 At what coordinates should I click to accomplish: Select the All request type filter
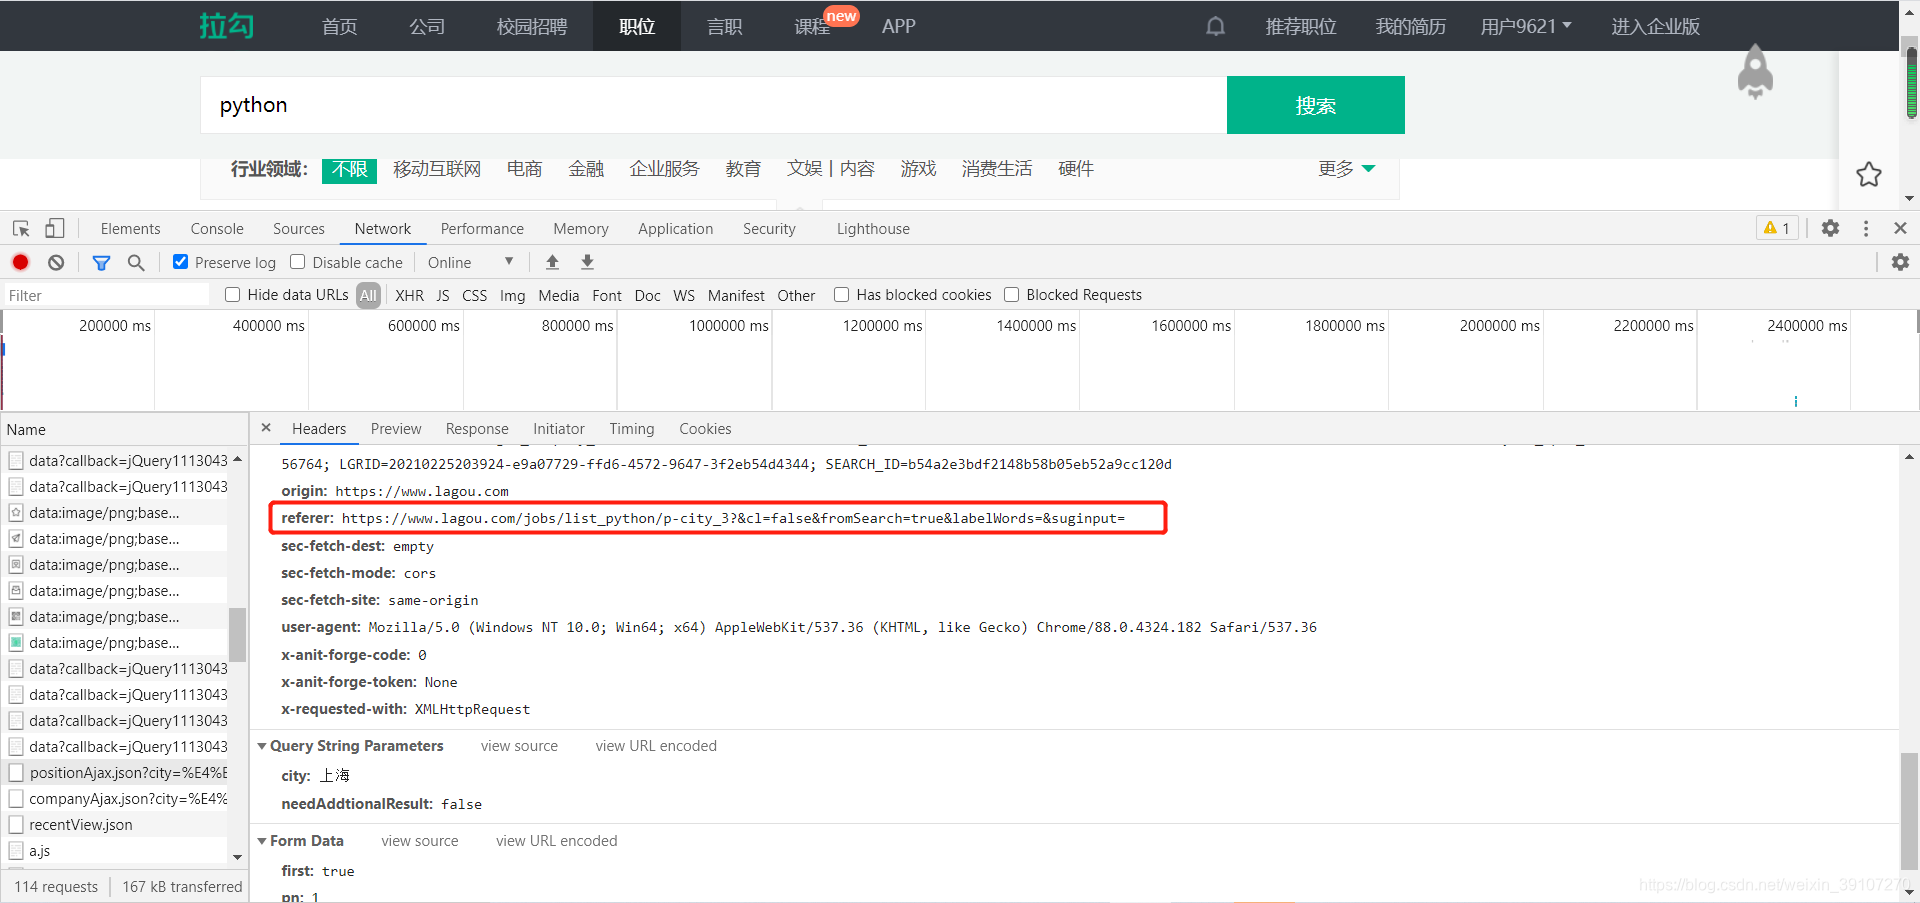tap(368, 295)
